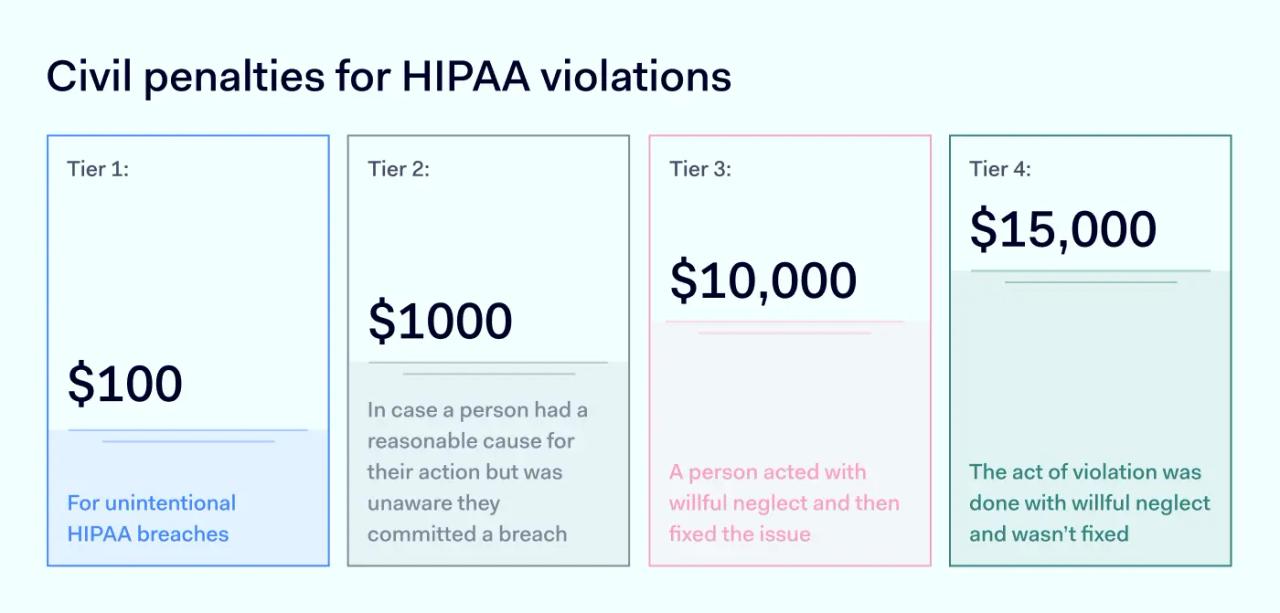This screenshot has width=1280, height=613.
Task: Click the Civil penalties for HIPAA violations heading
Action: 388,76
